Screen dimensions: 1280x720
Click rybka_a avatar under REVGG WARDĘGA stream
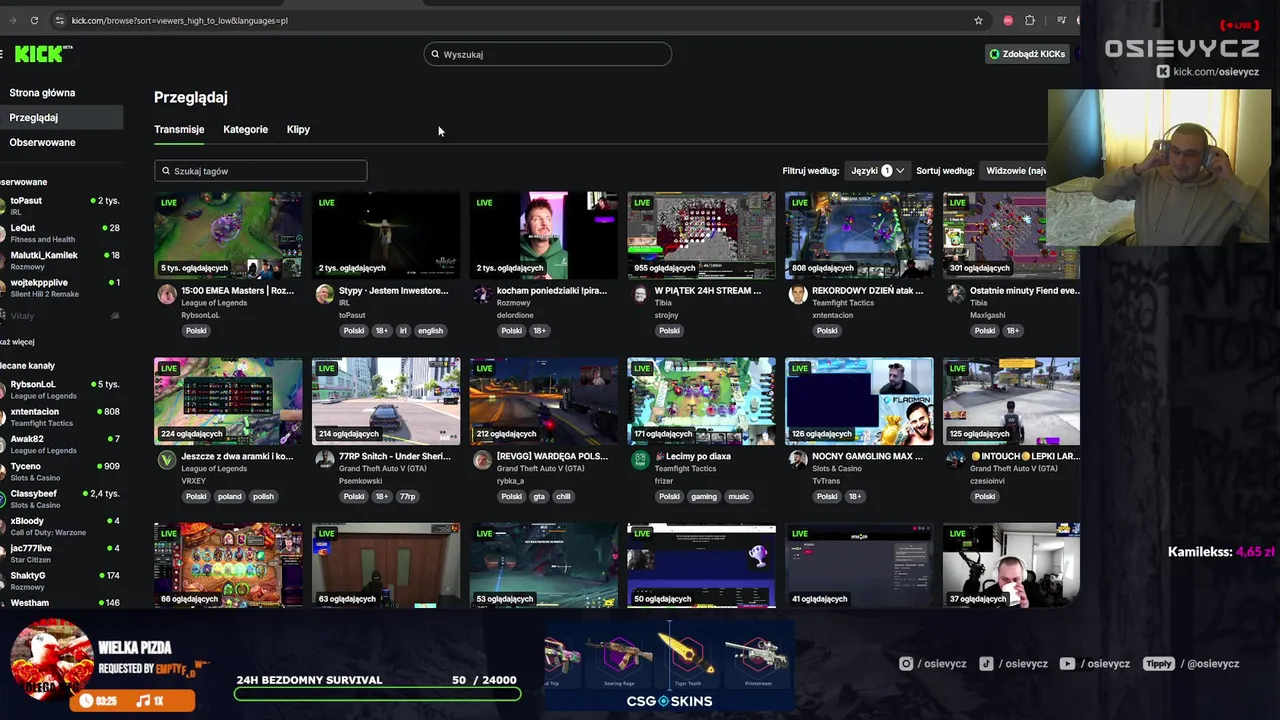482,460
